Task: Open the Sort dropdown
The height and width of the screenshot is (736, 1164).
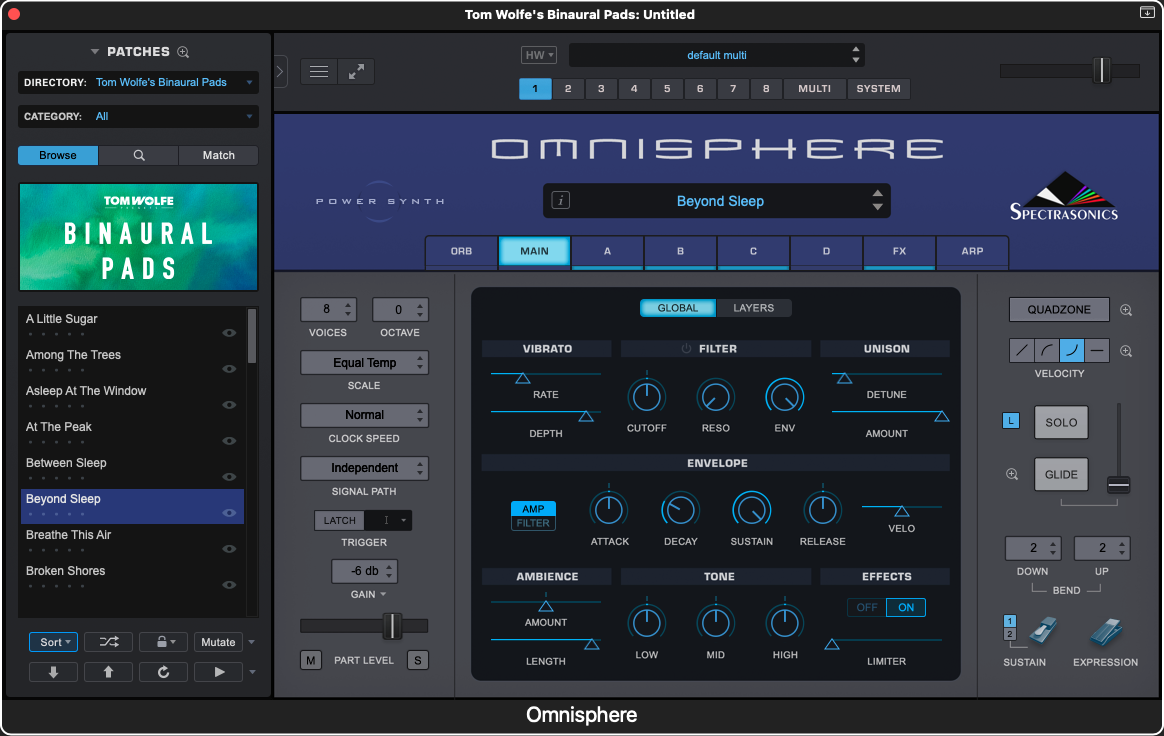Action: (x=53, y=642)
